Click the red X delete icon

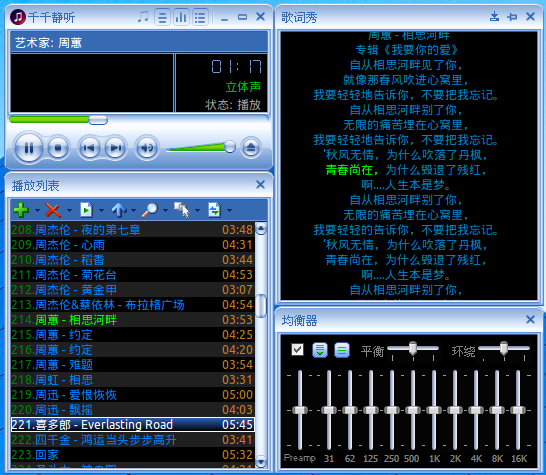pos(53,210)
